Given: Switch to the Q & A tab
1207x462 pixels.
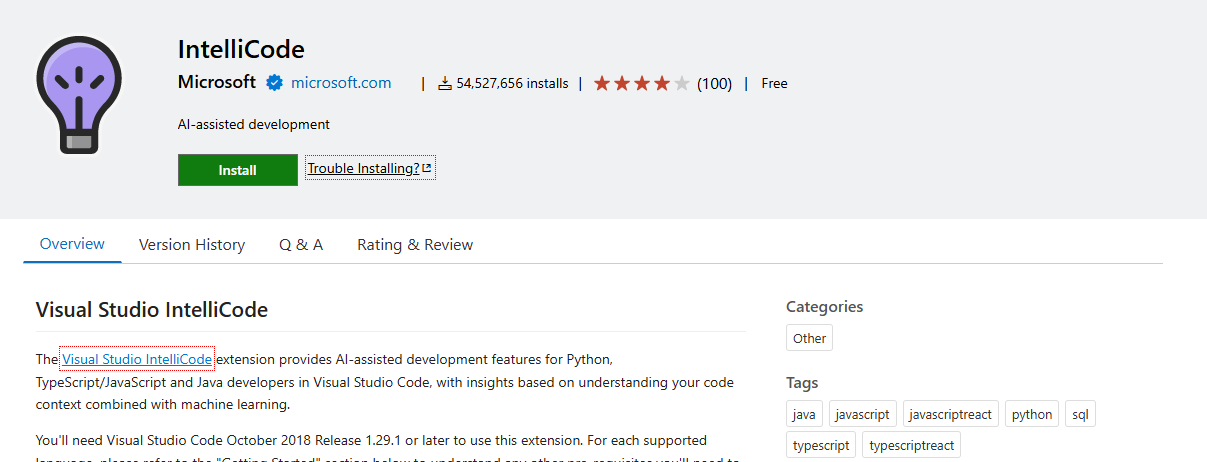Looking at the screenshot, I should [x=301, y=245].
